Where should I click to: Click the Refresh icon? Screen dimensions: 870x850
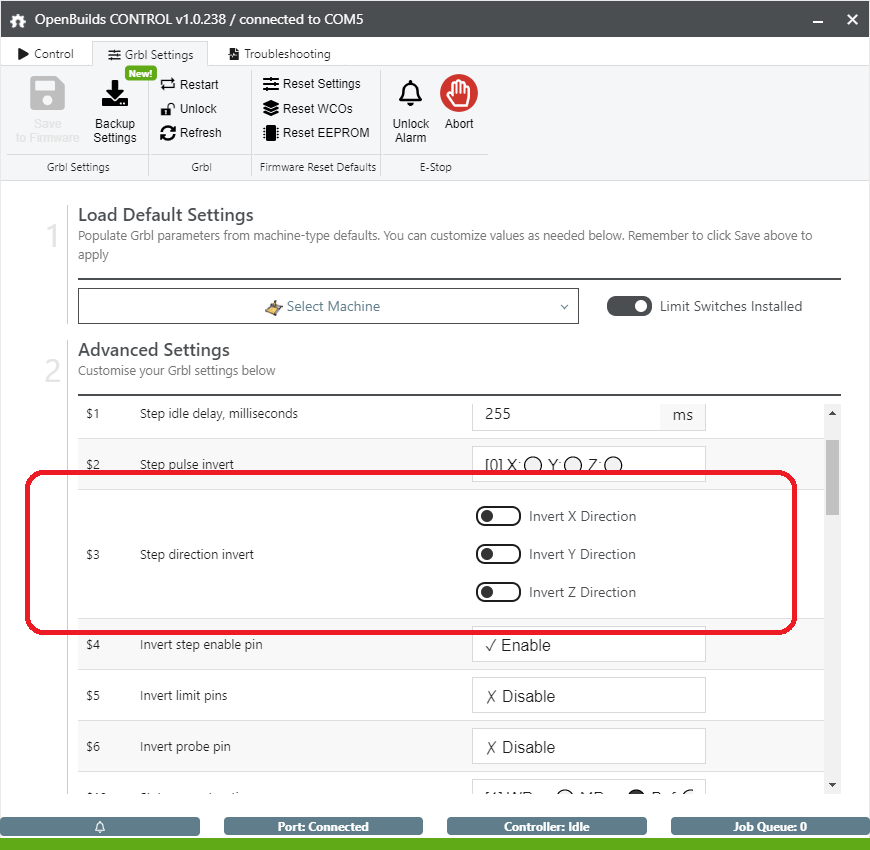168,133
